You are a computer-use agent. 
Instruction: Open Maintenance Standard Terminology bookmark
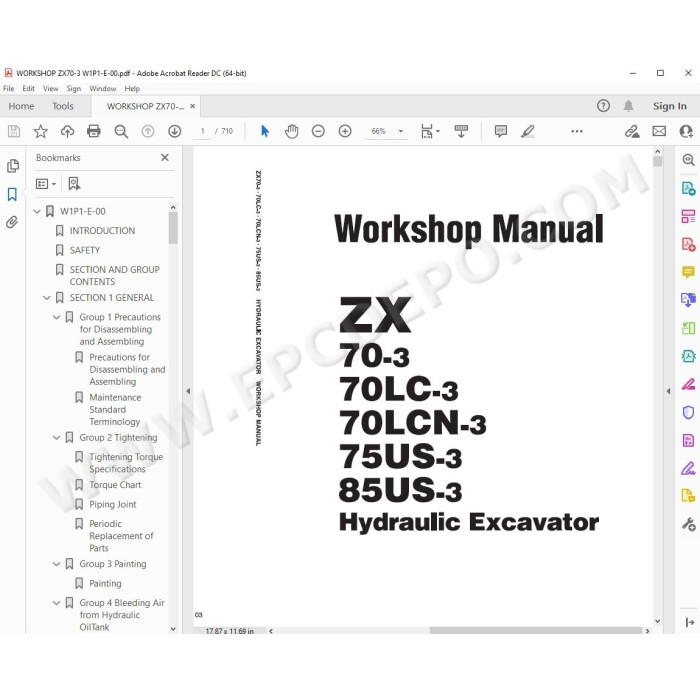pos(115,409)
